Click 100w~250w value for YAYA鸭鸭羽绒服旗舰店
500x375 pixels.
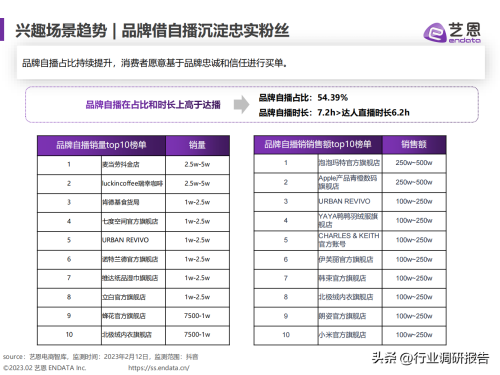[414, 220]
